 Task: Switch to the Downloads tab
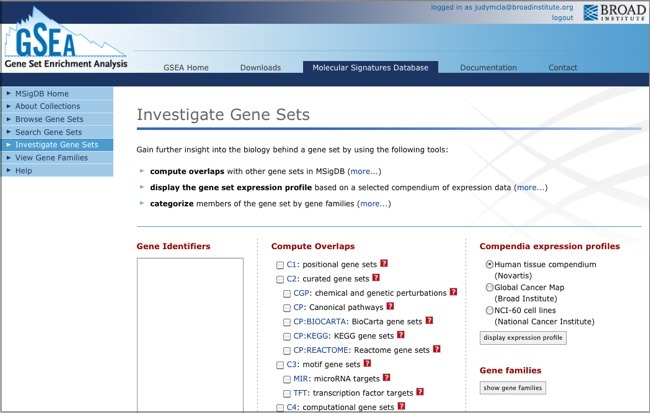coord(260,68)
